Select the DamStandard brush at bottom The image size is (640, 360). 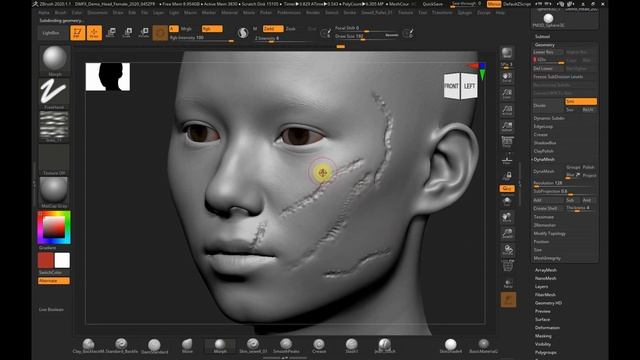(154, 346)
